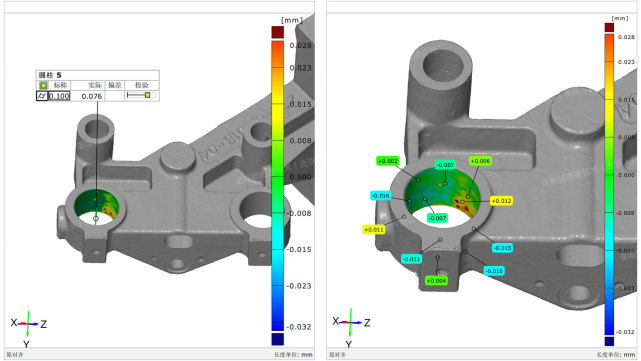641x361 pixels.
Task: Click the 0.000 value on the left legend
Action: [300, 177]
